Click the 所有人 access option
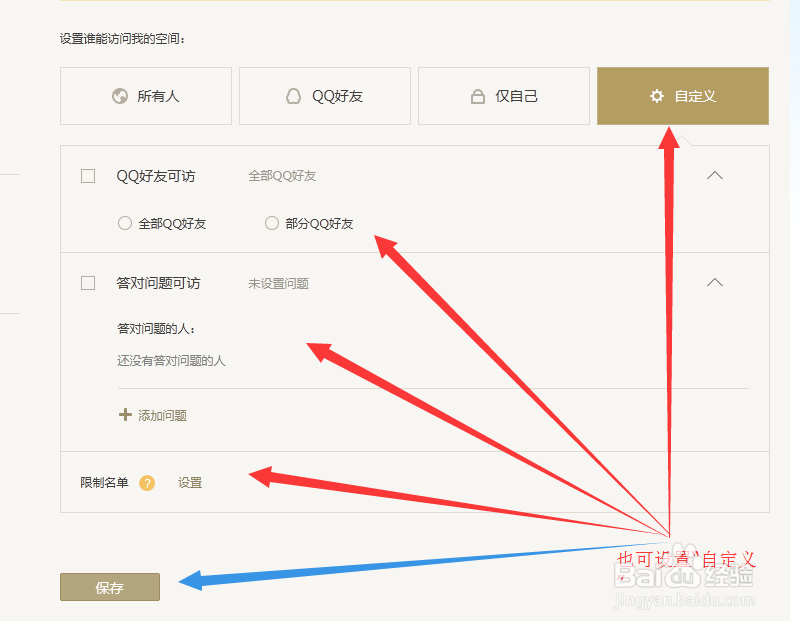 [145, 96]
